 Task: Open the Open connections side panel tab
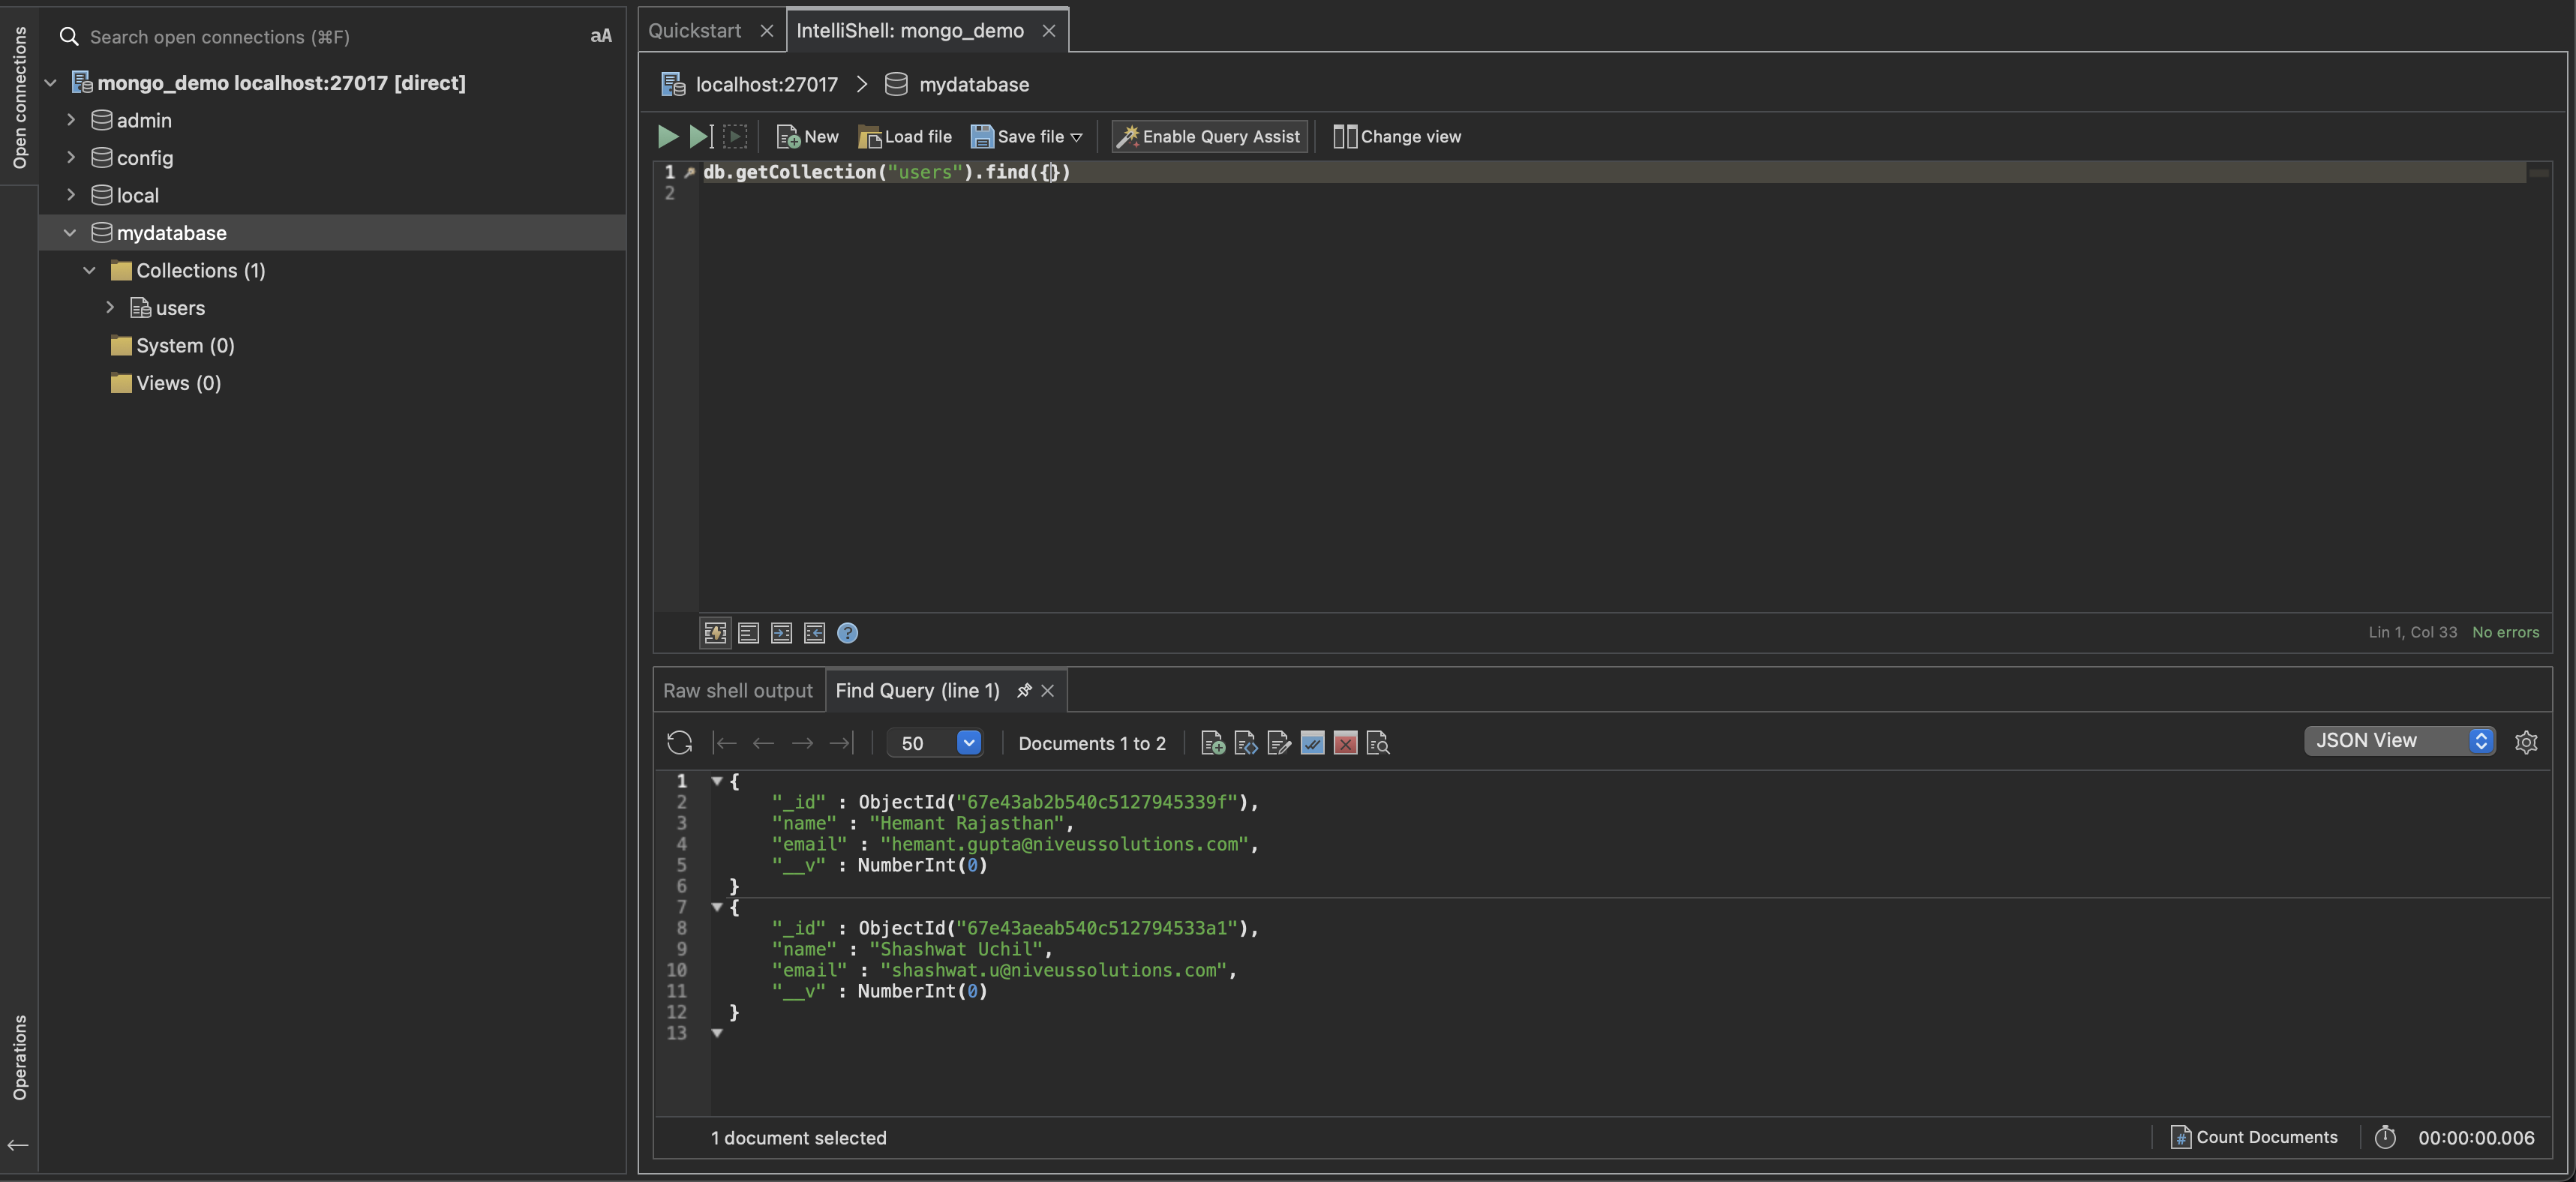(x=19, y=97)
